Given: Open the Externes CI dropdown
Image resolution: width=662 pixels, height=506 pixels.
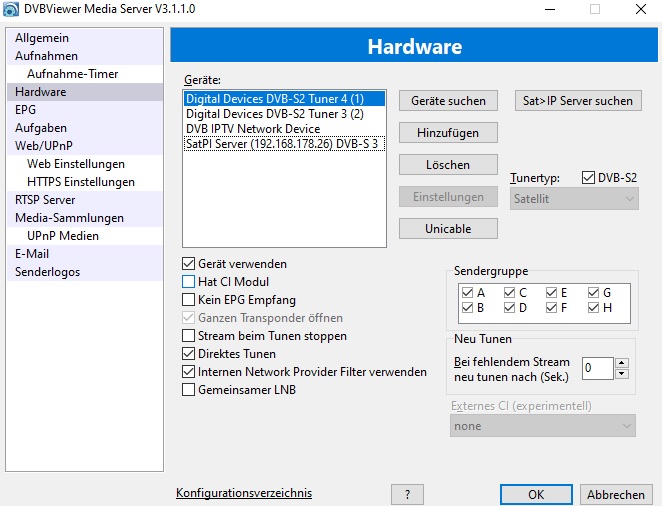Looking at the screenshot, I should [543, 426].
